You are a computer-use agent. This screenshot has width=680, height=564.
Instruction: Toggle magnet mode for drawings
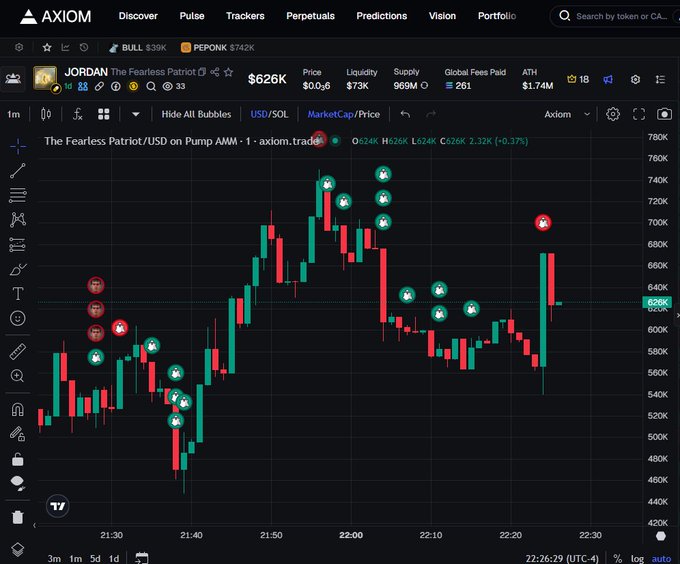tap(18, 409)
